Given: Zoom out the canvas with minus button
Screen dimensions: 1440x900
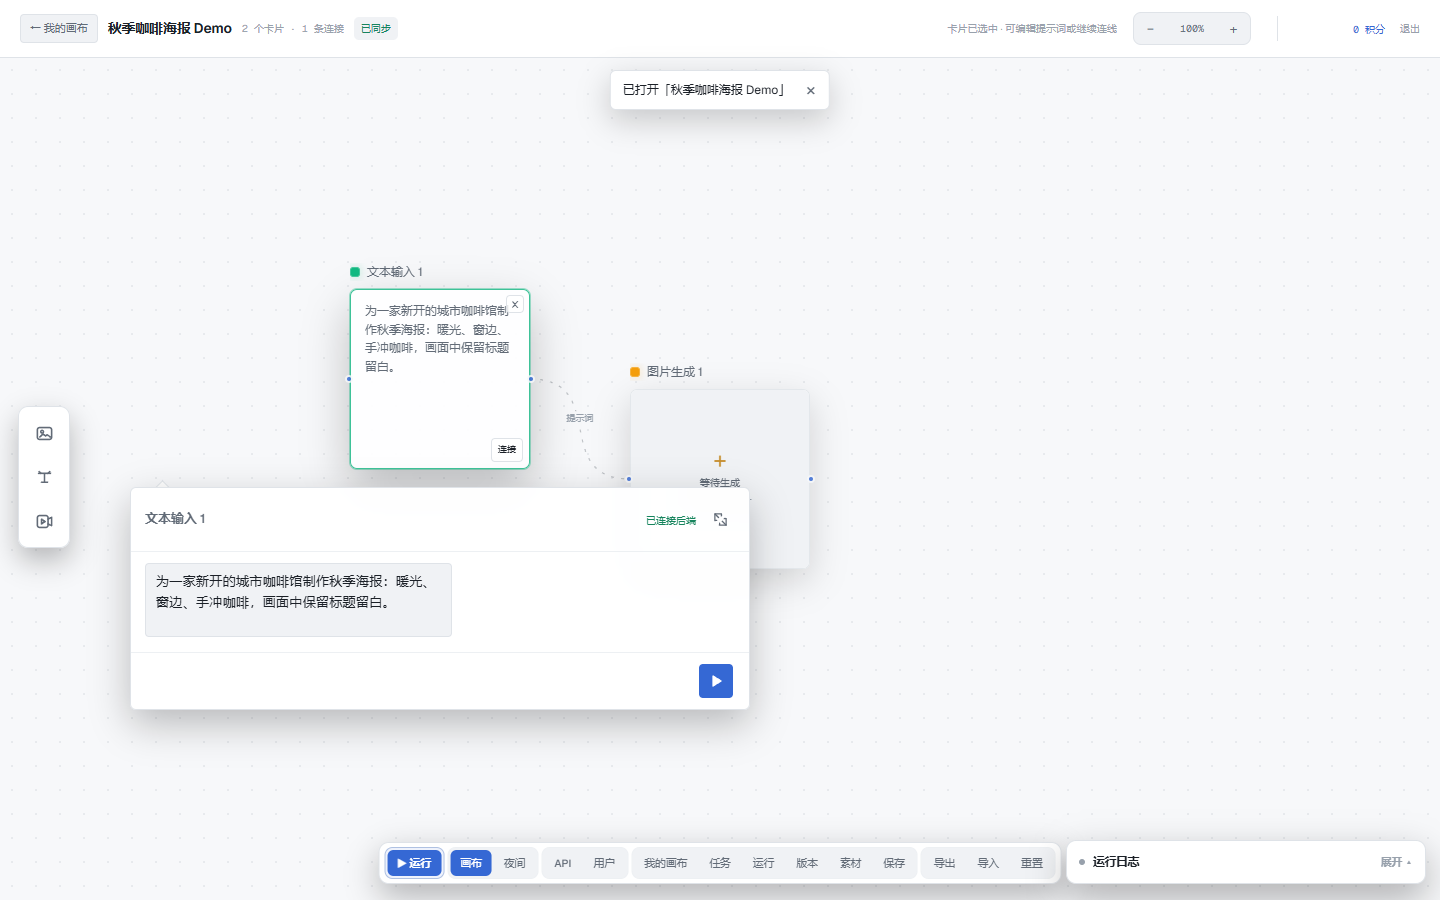Looking at the screenshot, I should [1150, 29].
